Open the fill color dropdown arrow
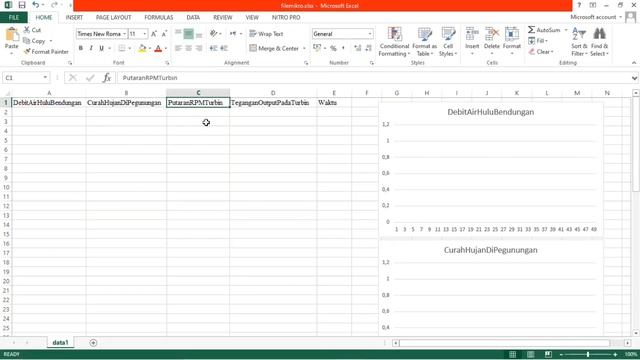The height and width of the screenshot is (360, 640). [x=150, y=49]
